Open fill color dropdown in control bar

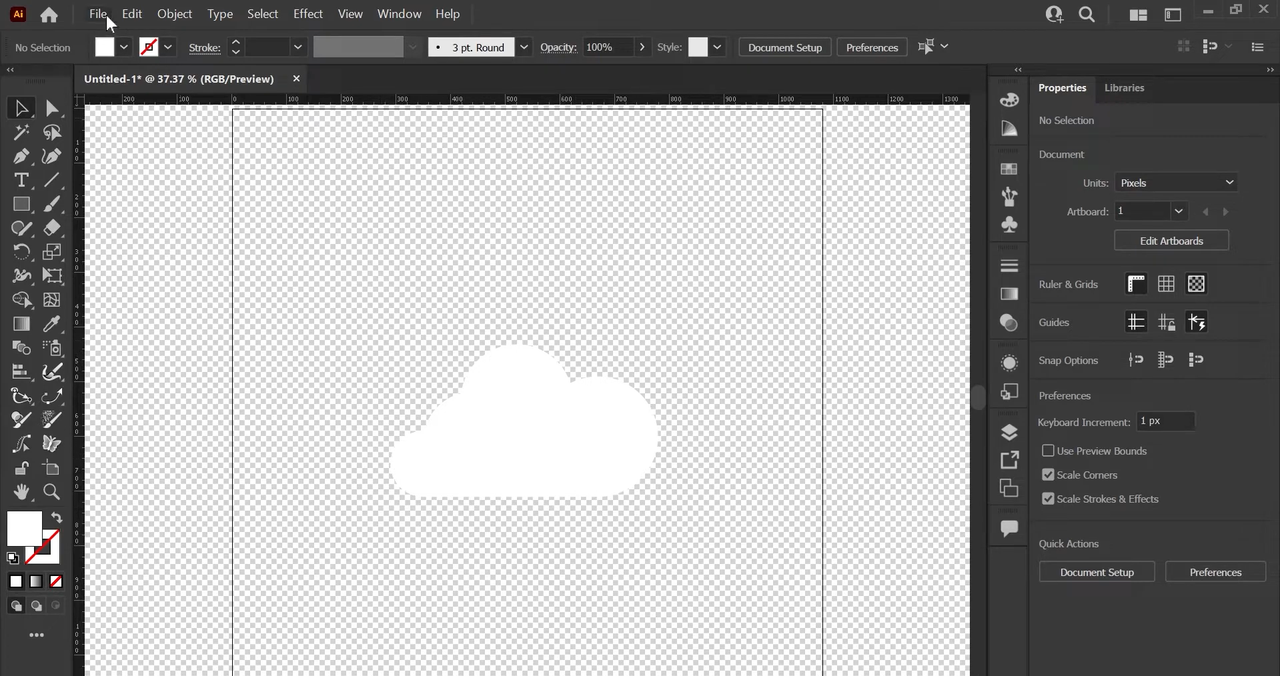pos(123,47)
